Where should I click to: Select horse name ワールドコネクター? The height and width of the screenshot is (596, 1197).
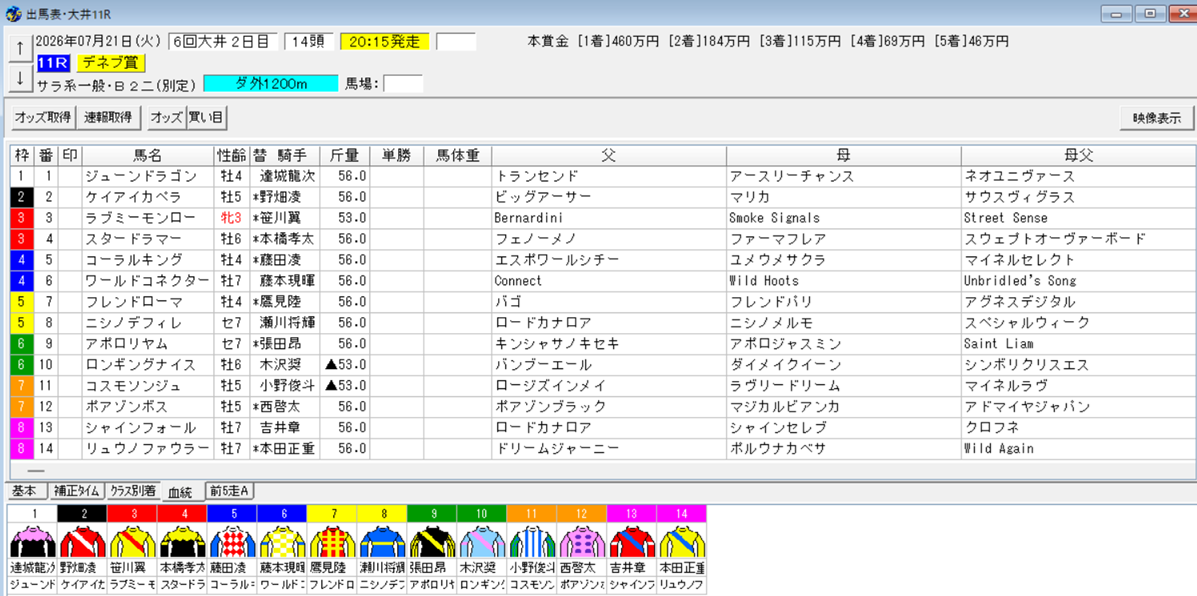tap(147, 281)
